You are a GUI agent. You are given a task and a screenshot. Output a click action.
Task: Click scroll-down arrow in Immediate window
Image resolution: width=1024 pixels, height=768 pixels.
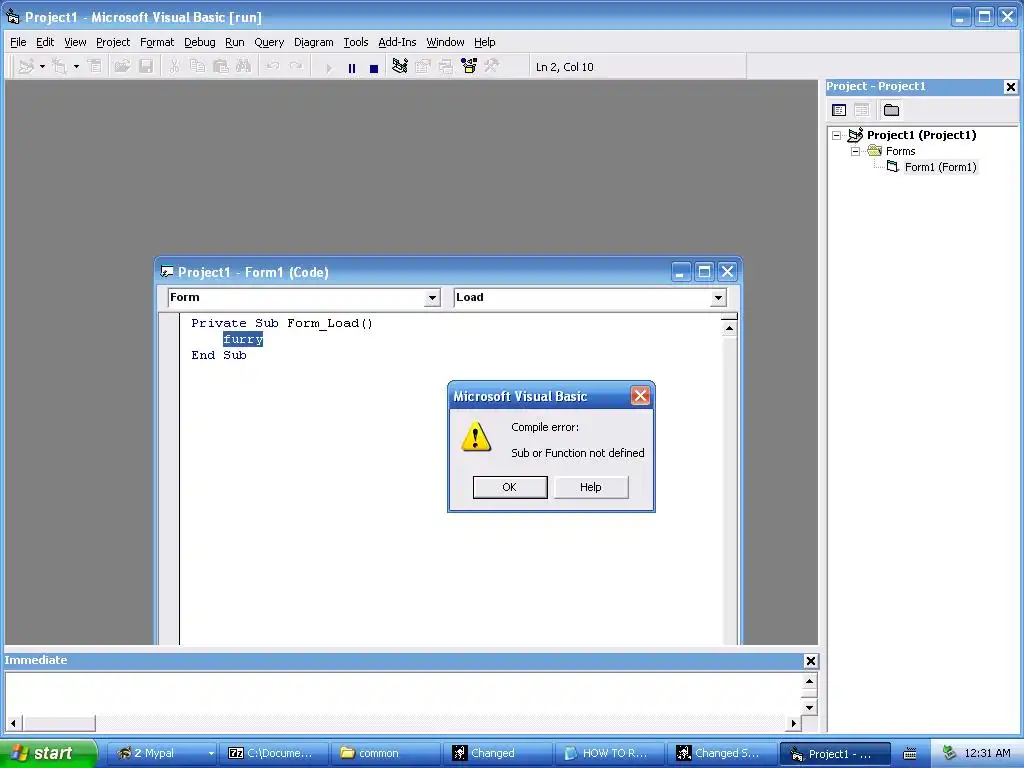[x=809, y=707]
